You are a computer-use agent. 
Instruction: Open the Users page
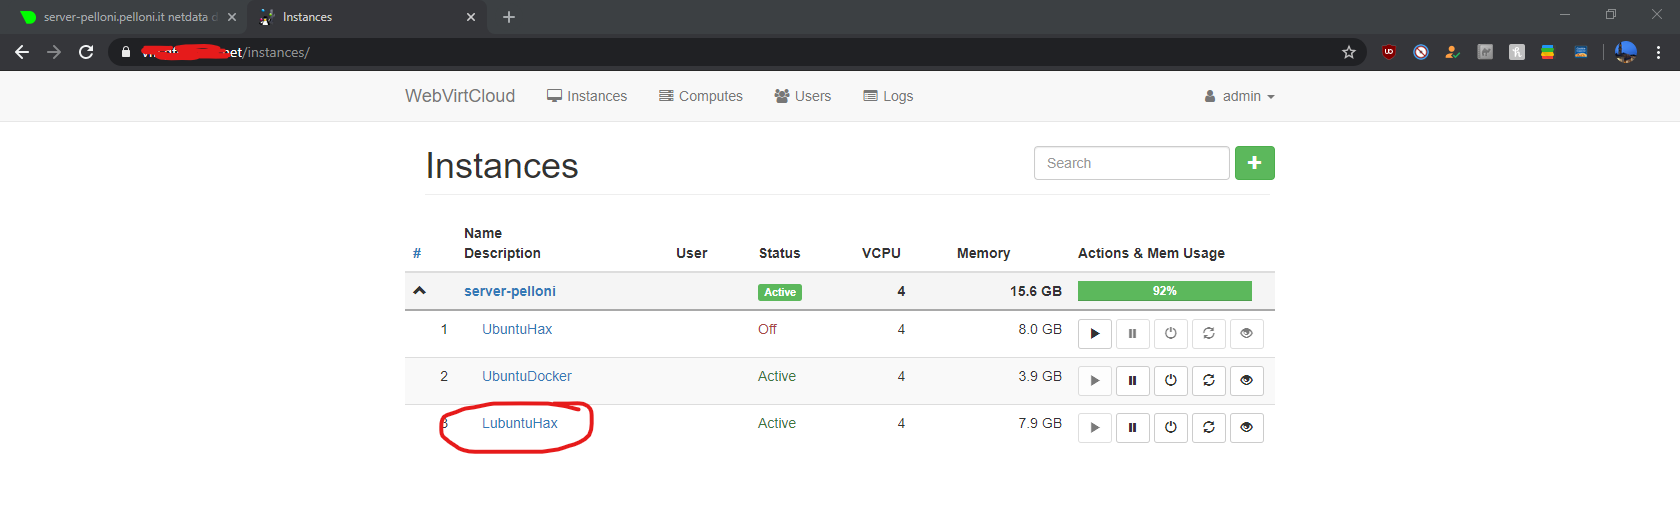tap(803, 96)
